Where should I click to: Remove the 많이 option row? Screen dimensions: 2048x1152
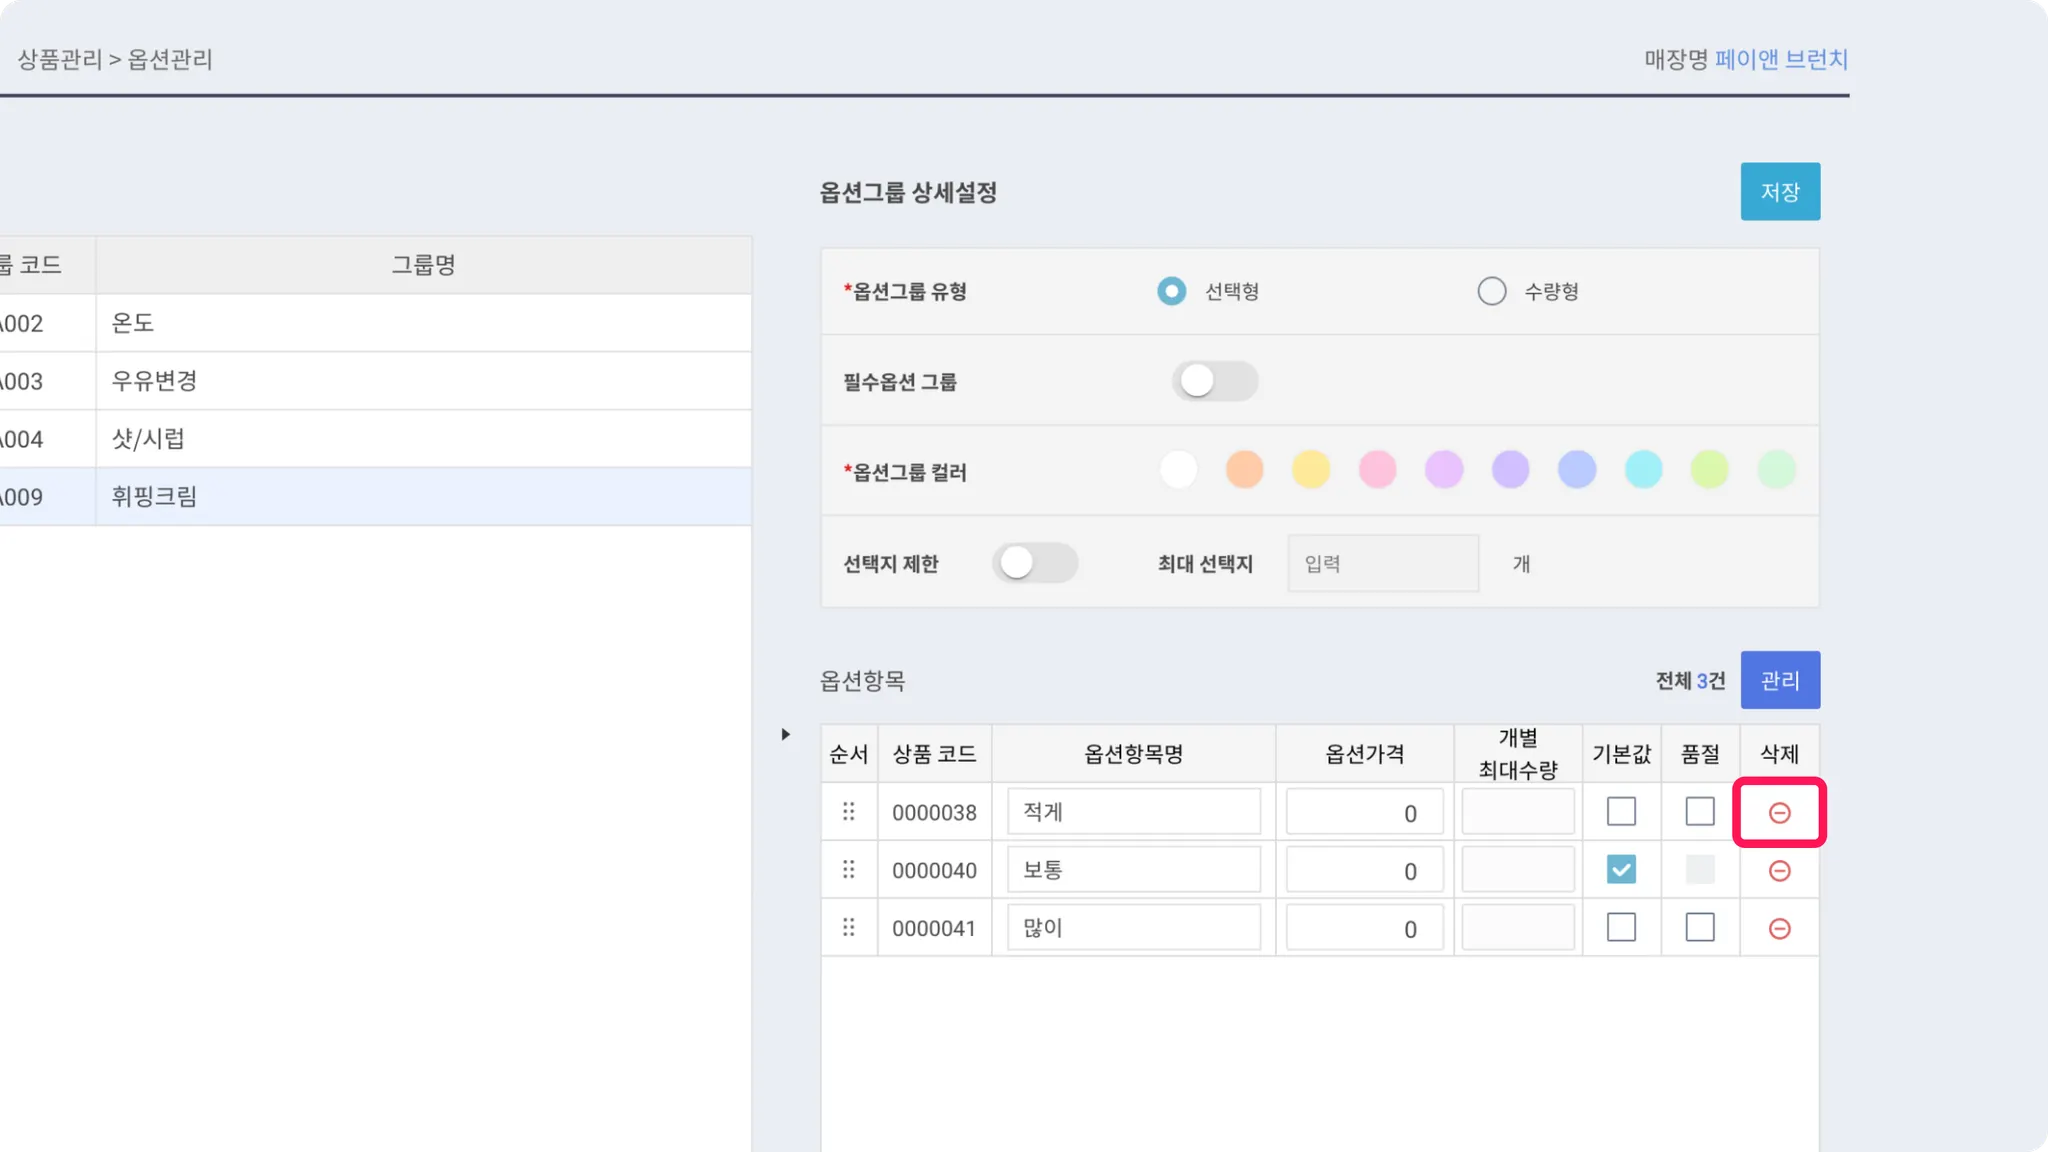click(1779, 929)
